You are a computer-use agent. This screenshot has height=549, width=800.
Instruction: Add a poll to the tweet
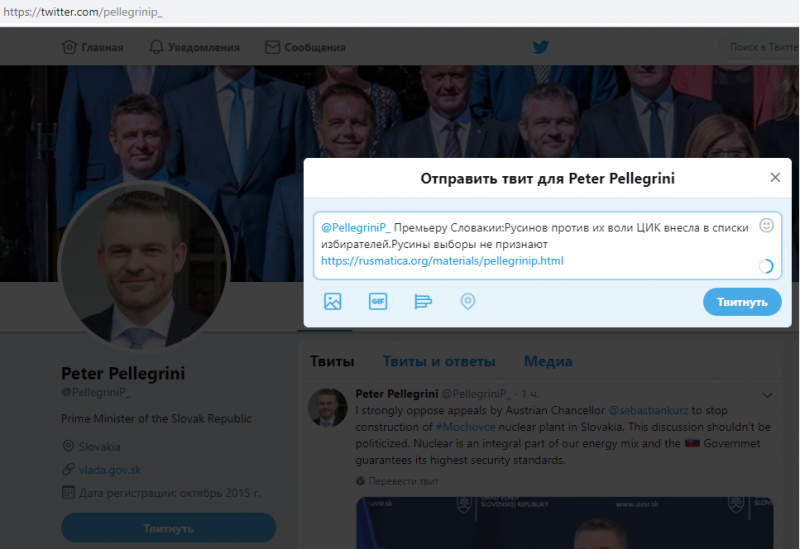click(x=423, y=302)
